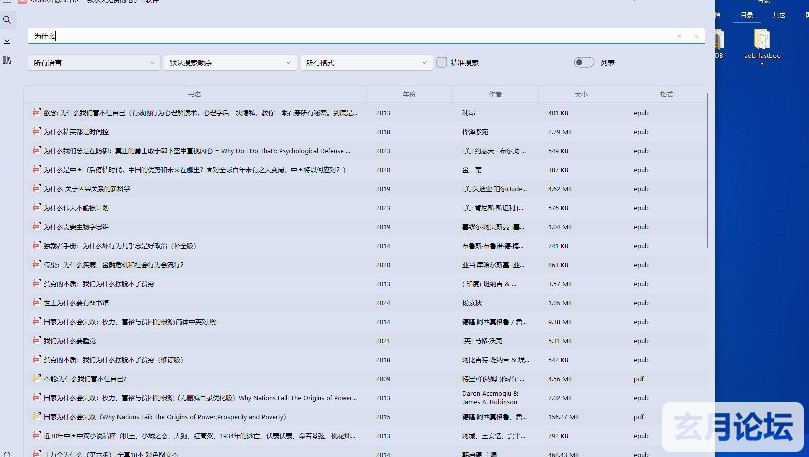The image size is (809, 457).
Task: Open the folder icon on the desktop
Action: pos(762,39)
